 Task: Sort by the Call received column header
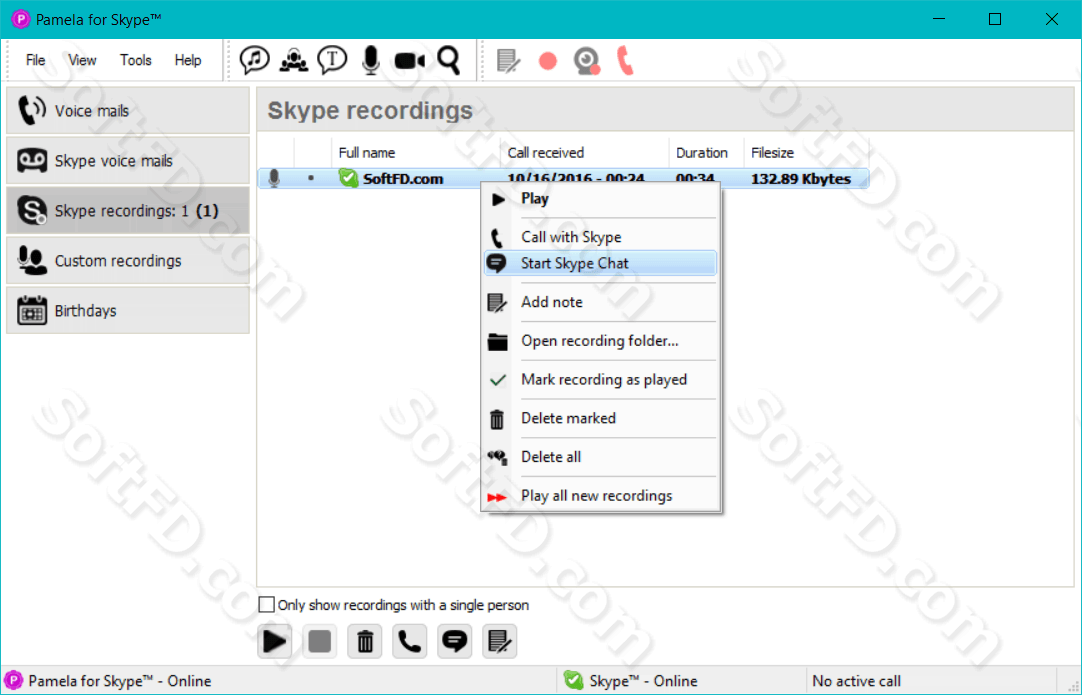coord(584,153)
